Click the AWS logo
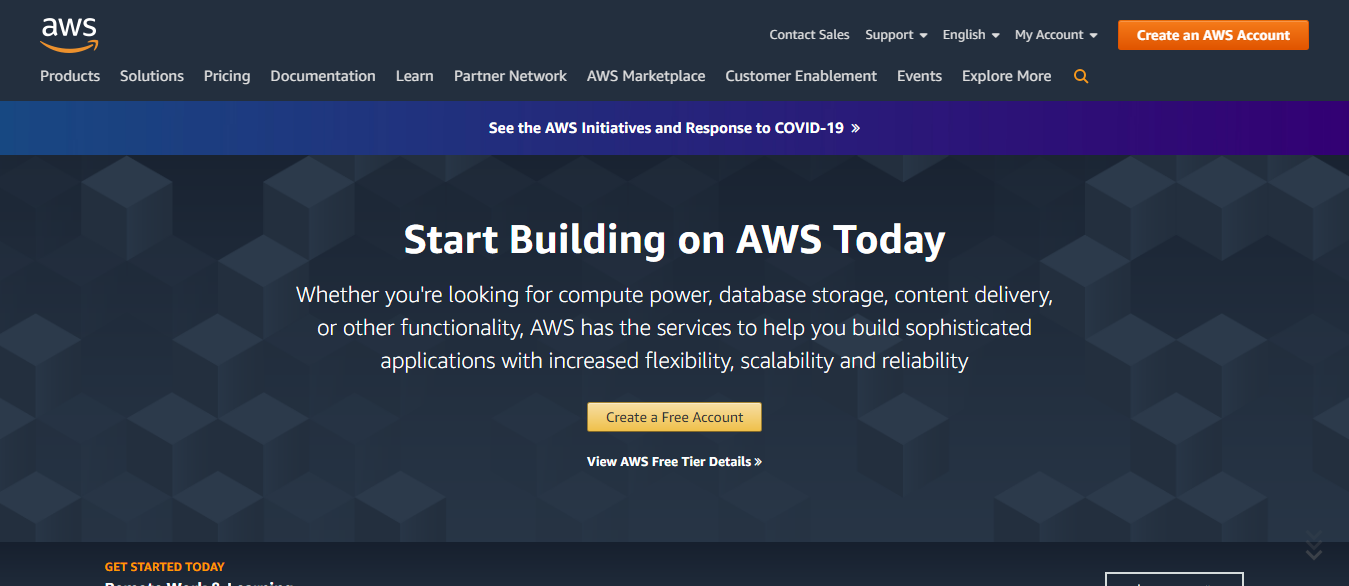The image size is (1349, 586). tap(69, 34)
